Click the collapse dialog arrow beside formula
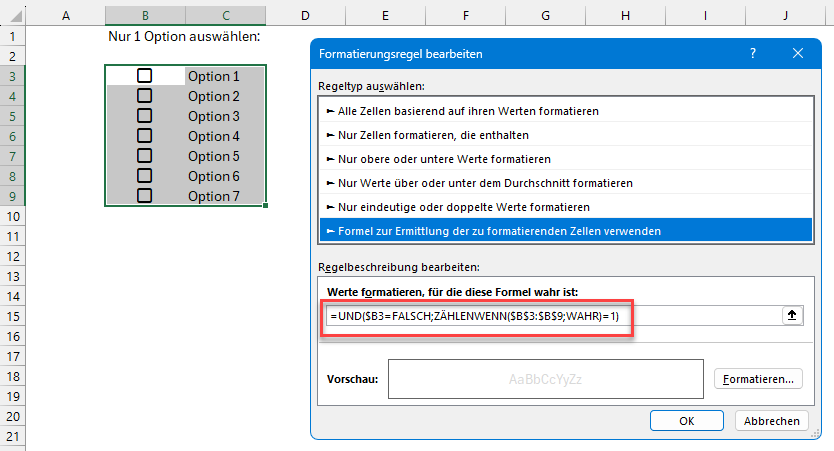The height and width of the screenshot is (451, 834). 793,315
